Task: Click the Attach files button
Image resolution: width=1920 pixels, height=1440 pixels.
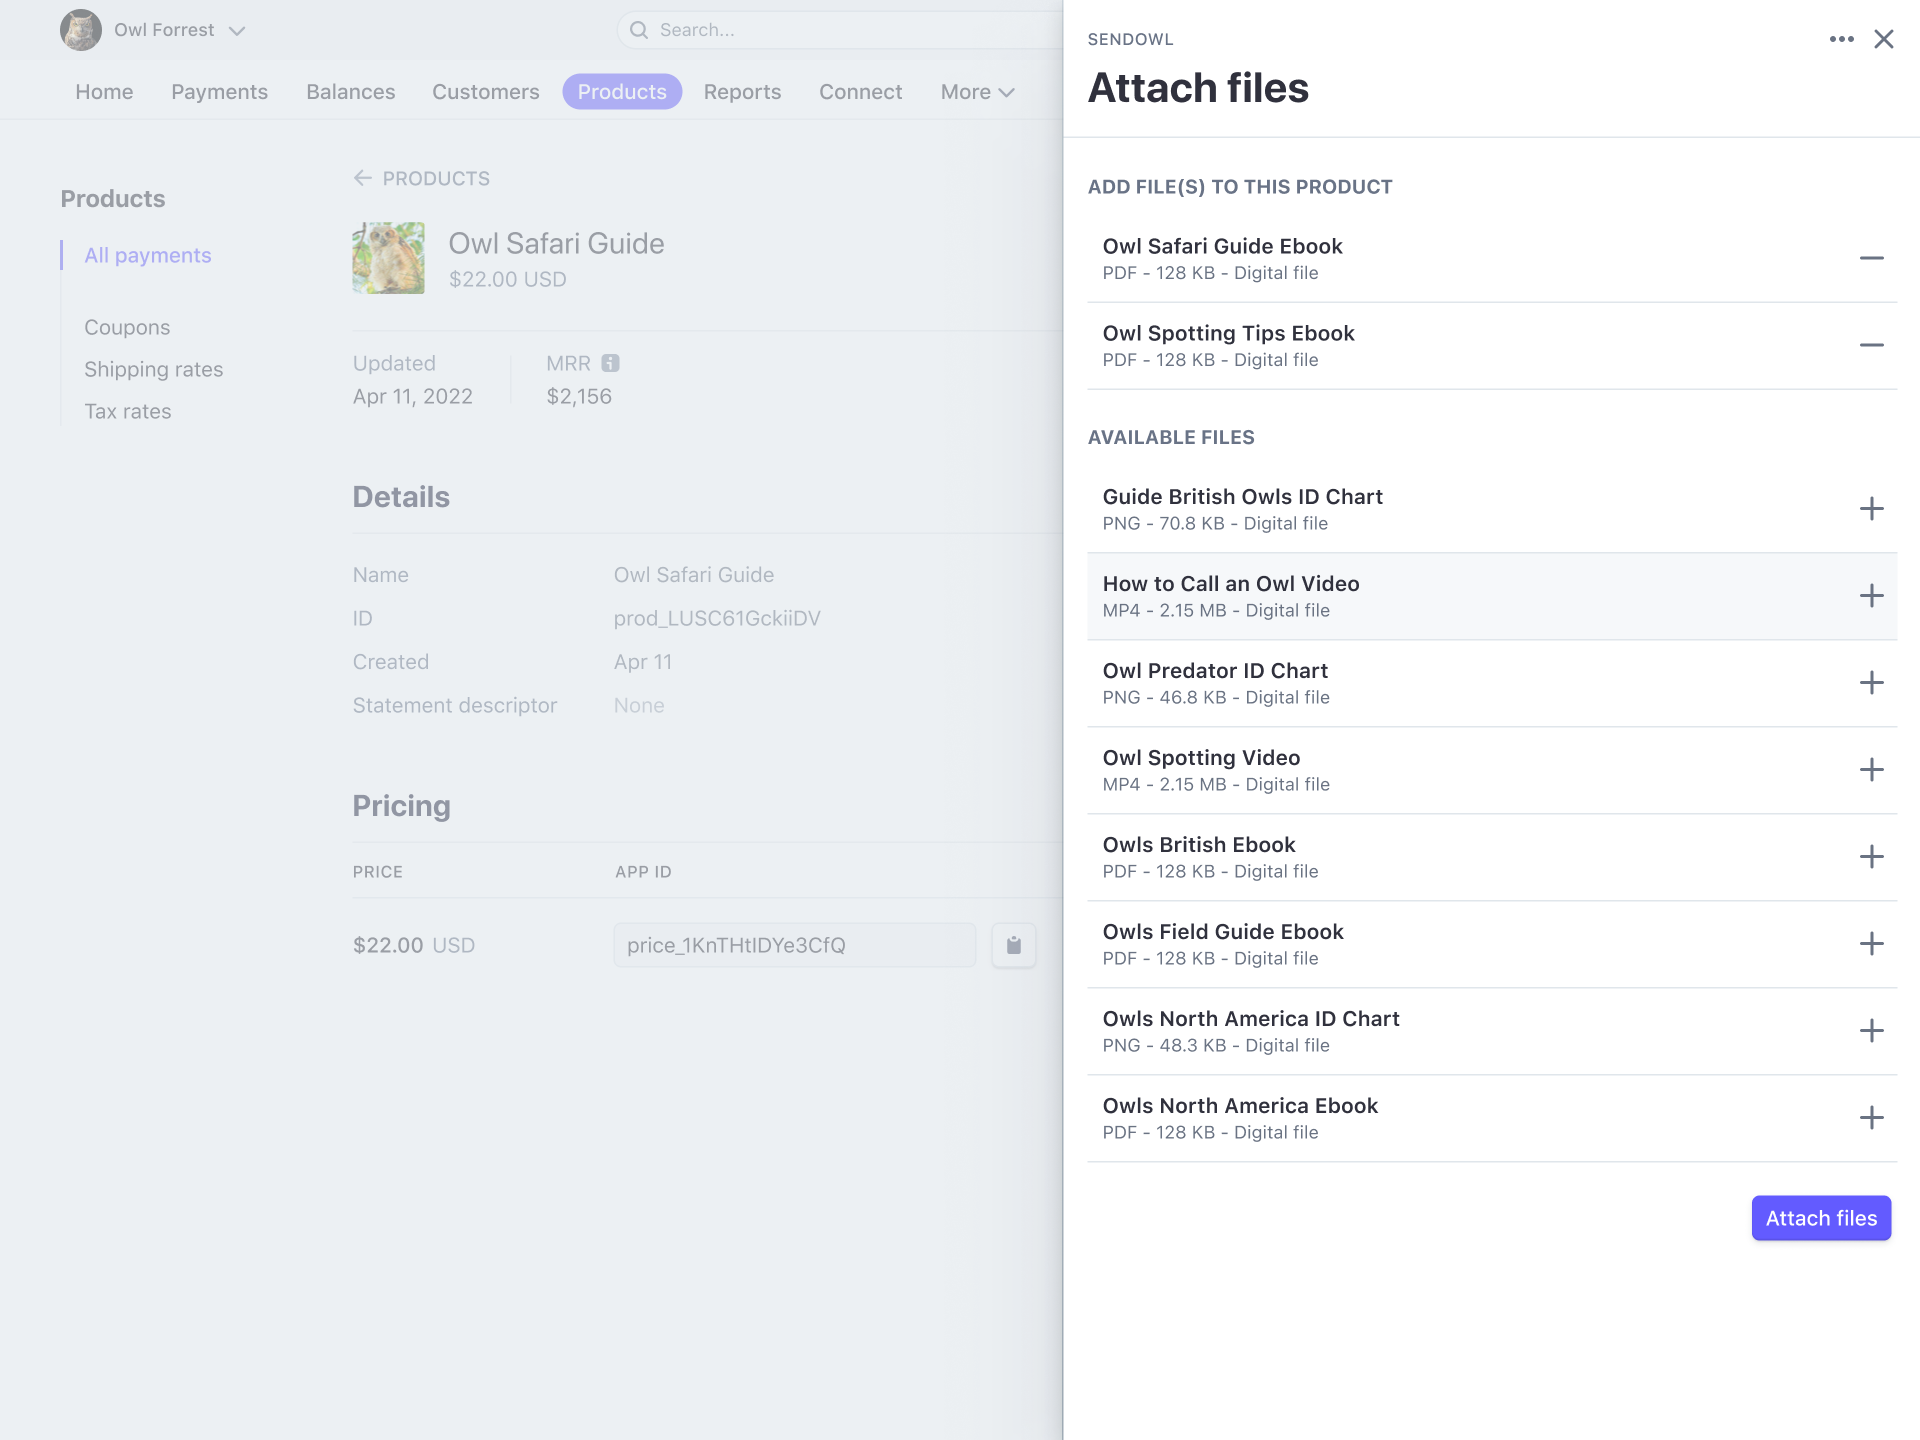Action: click(x=1820, y=1218)
